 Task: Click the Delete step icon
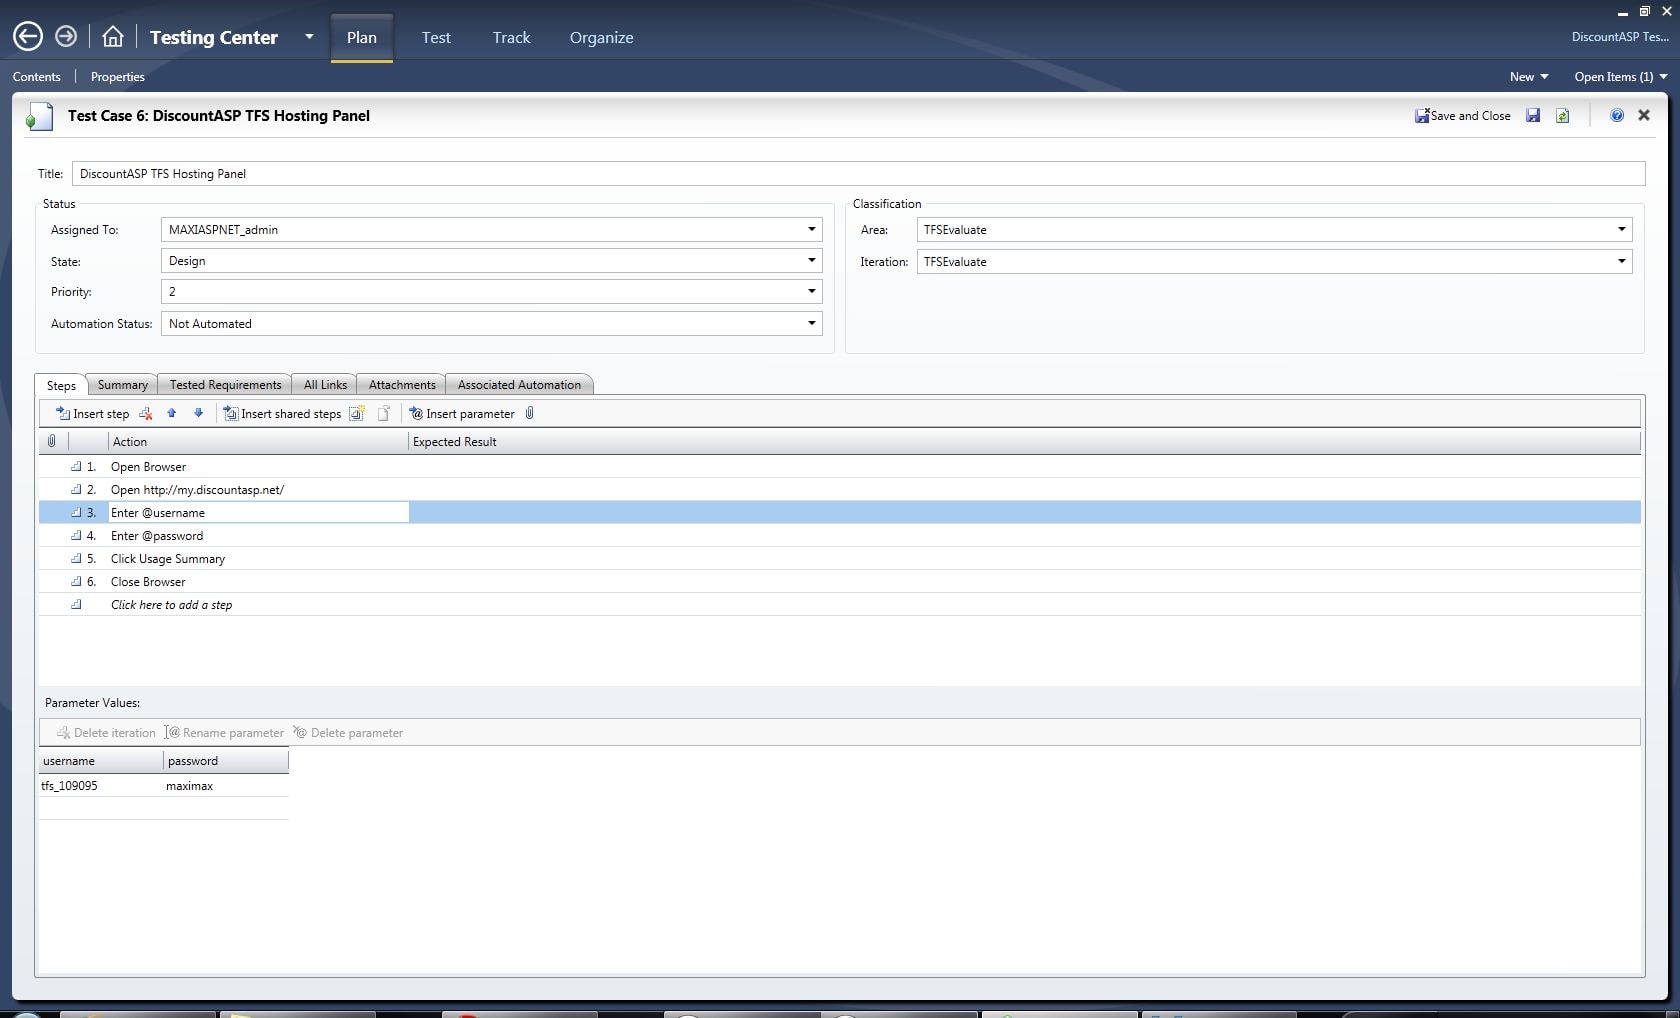tap(146, 414)
